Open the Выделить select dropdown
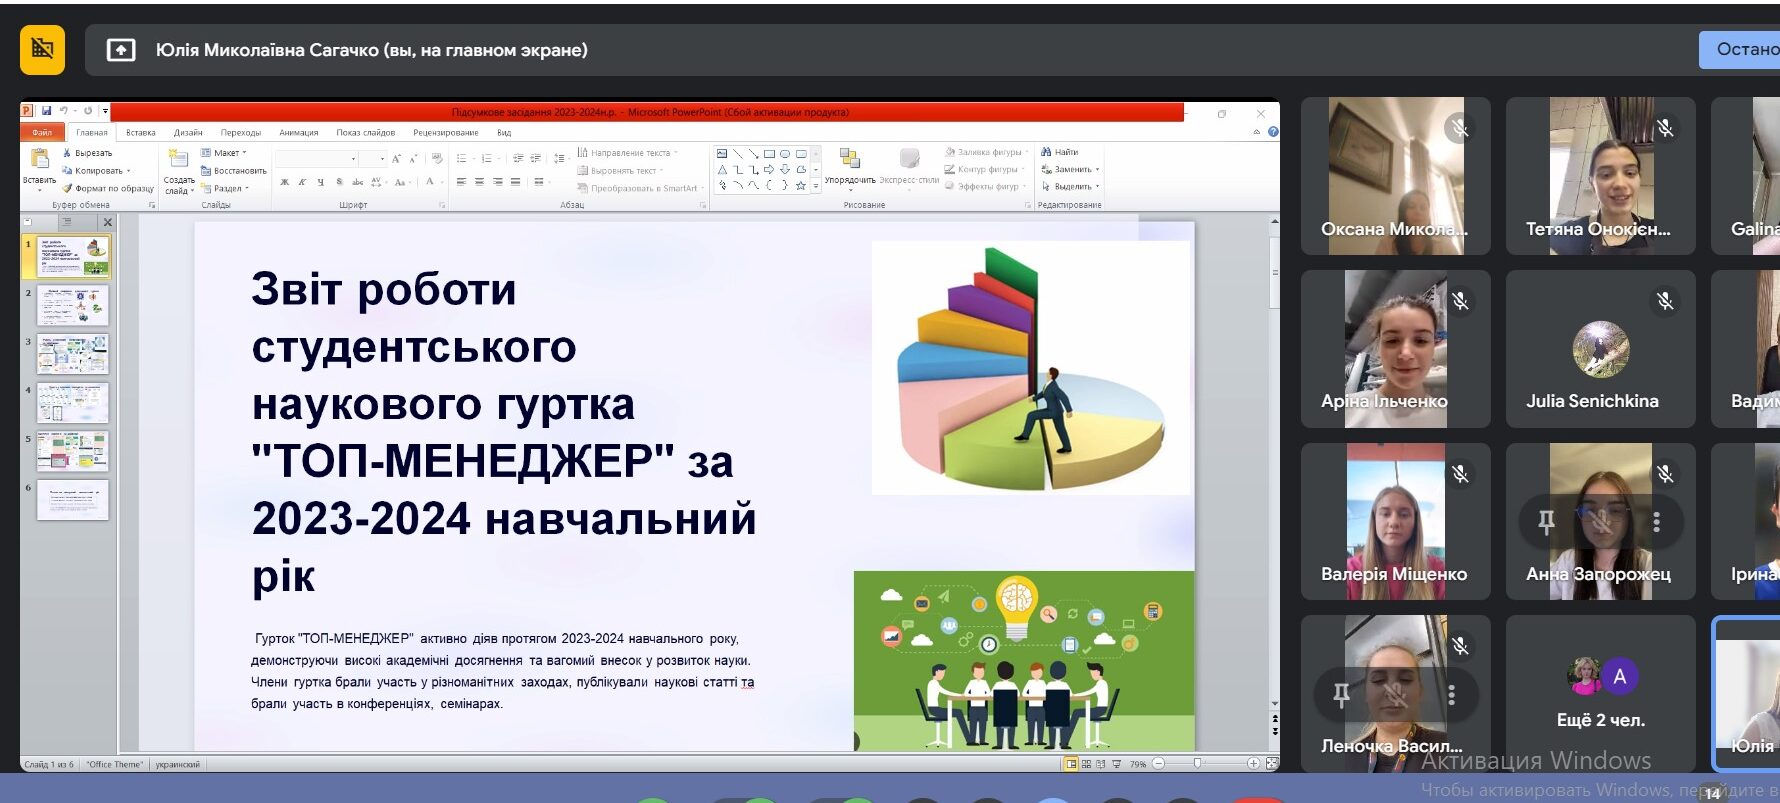Screen dimensions: 1780x803 coord(1070,186)
